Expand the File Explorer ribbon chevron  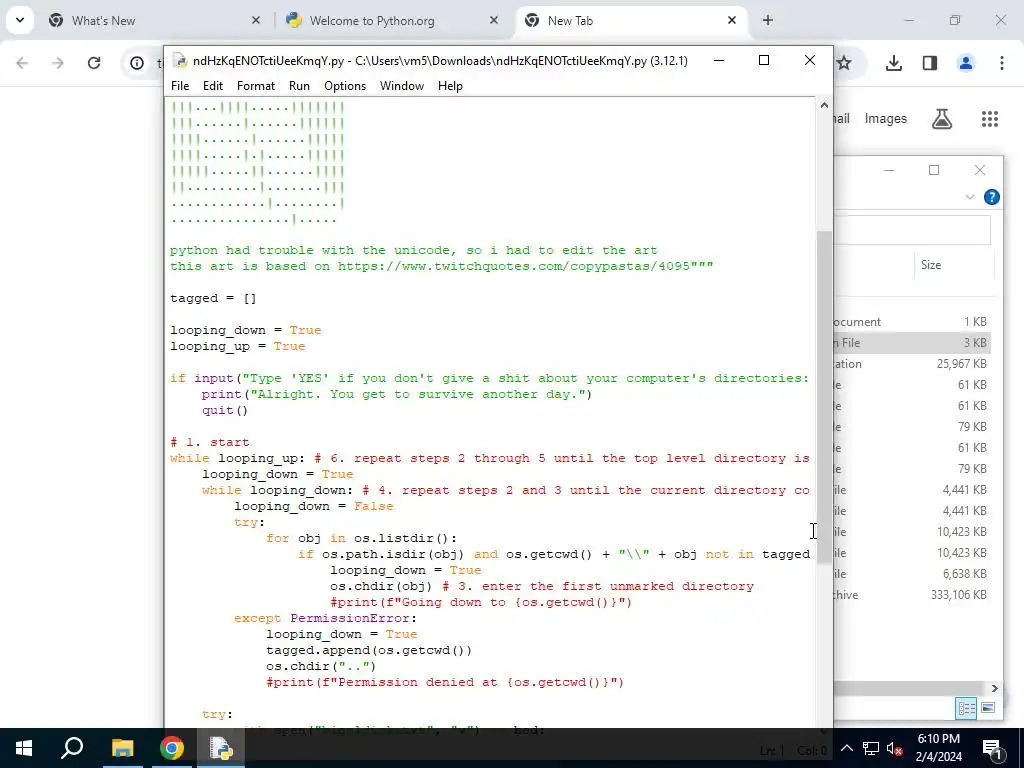pyautogui.click(x=970, y=197)
